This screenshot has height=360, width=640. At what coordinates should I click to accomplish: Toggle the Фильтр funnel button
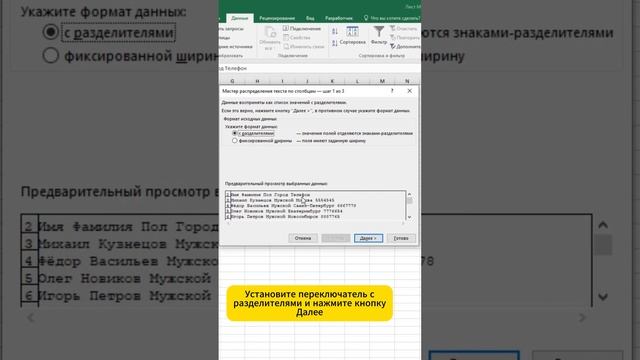[x=379, y=36]
